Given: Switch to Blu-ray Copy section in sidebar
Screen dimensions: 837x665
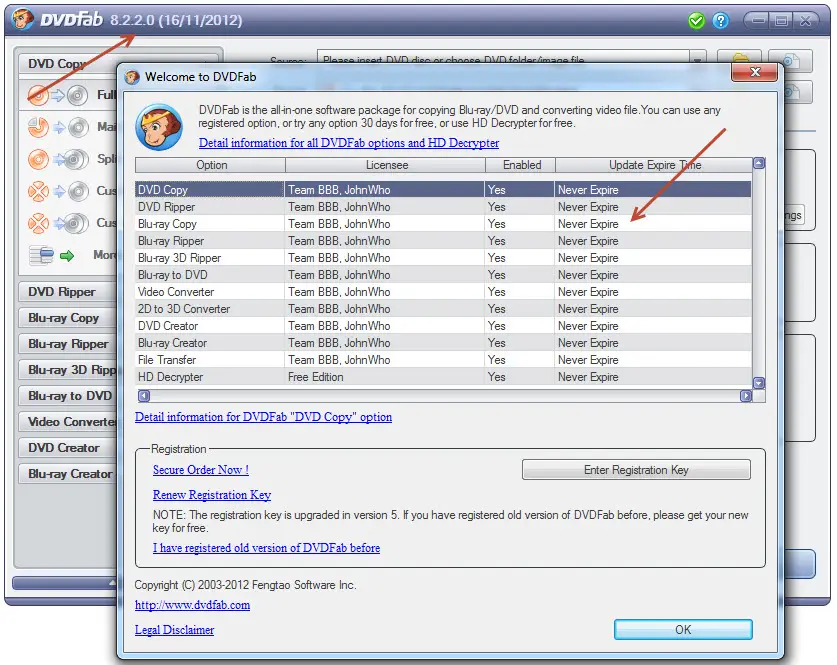Looking at the screenshot, I should click(67, 318).
